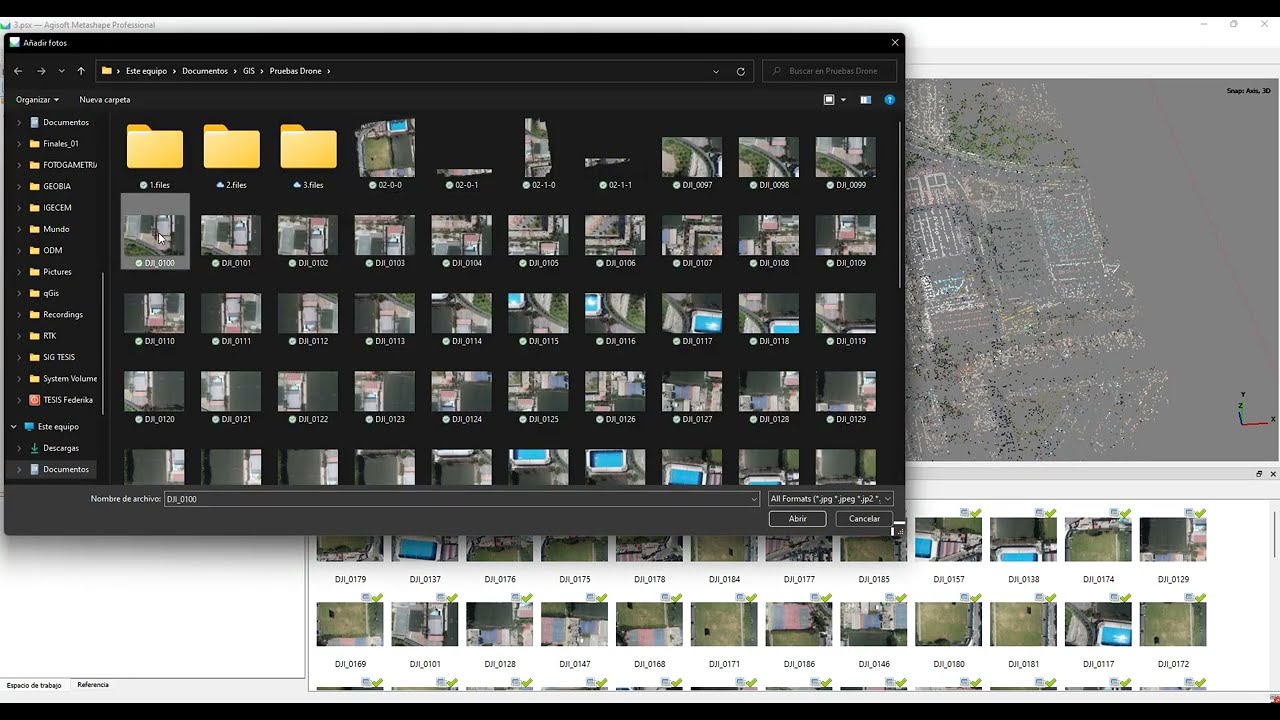
Task: Click Este equipo in the breadcrumb path
Action: (146, 71)
